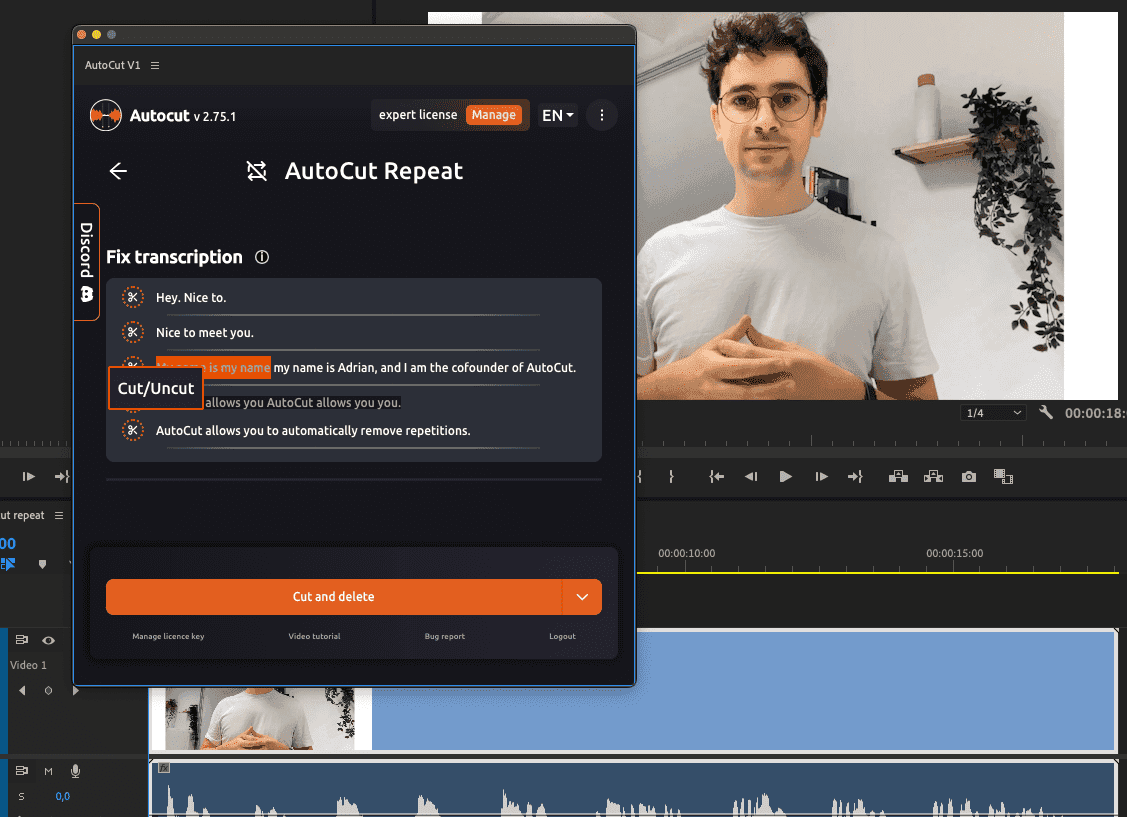
Task: Click the Logout link
Action: [562, 636]
